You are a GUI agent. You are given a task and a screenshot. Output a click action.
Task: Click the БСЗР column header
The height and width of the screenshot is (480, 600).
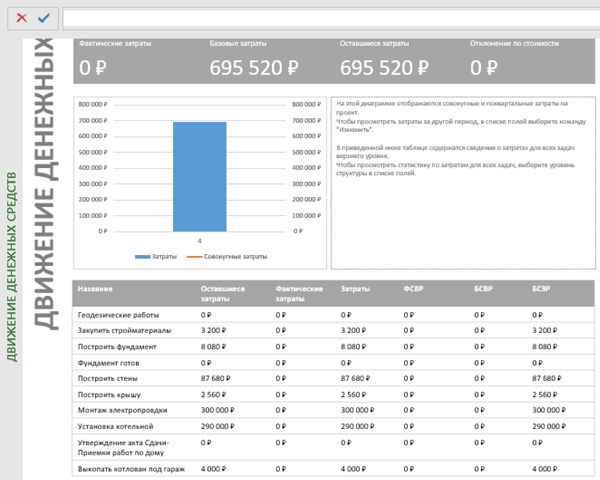[x=541, y=289]
